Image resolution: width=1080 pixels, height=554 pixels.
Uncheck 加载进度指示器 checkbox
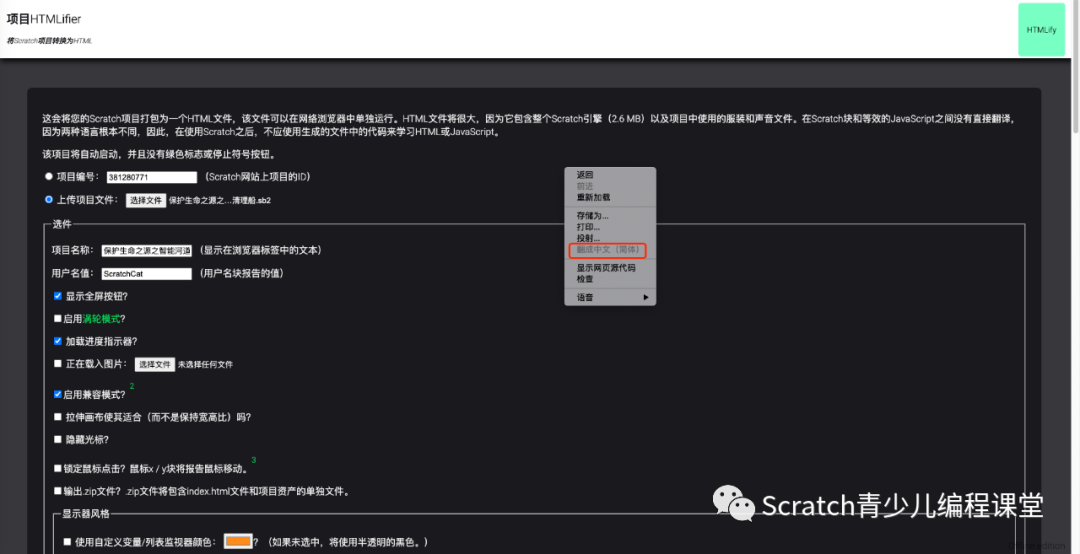(58, 341)
